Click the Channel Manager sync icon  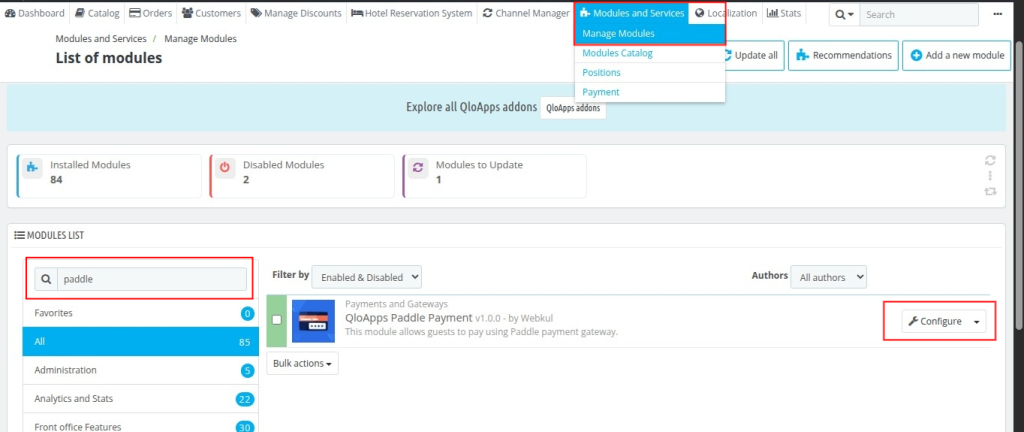pos(488,13)
